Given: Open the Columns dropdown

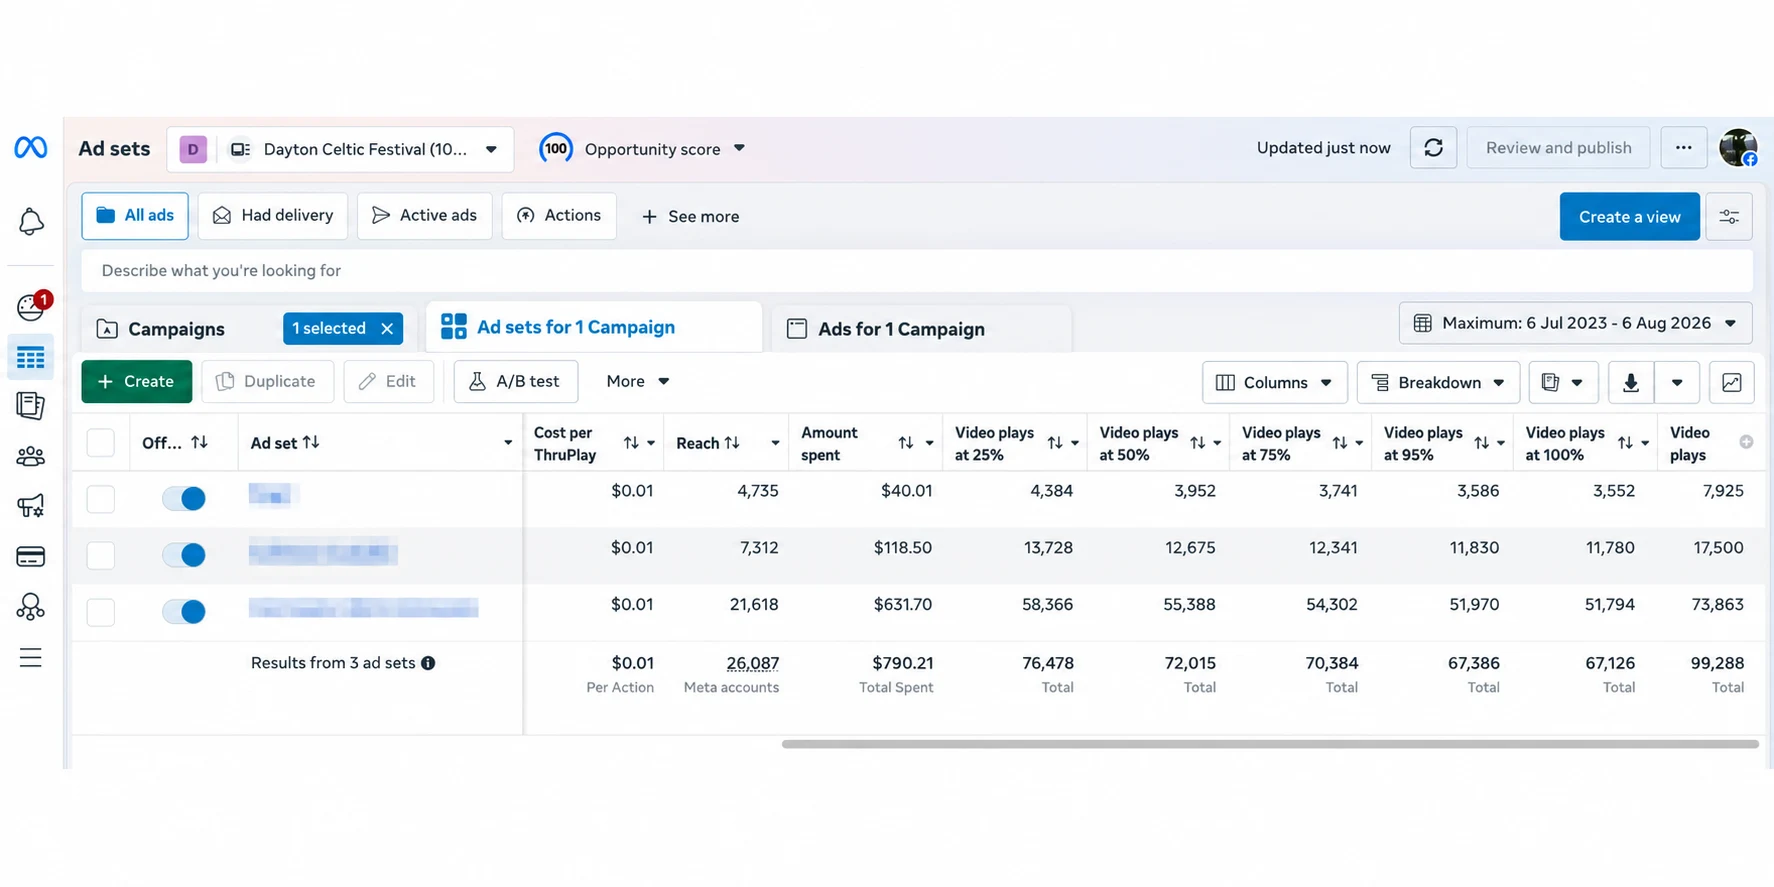Looking at the screenshot, I should (1275, 382).
